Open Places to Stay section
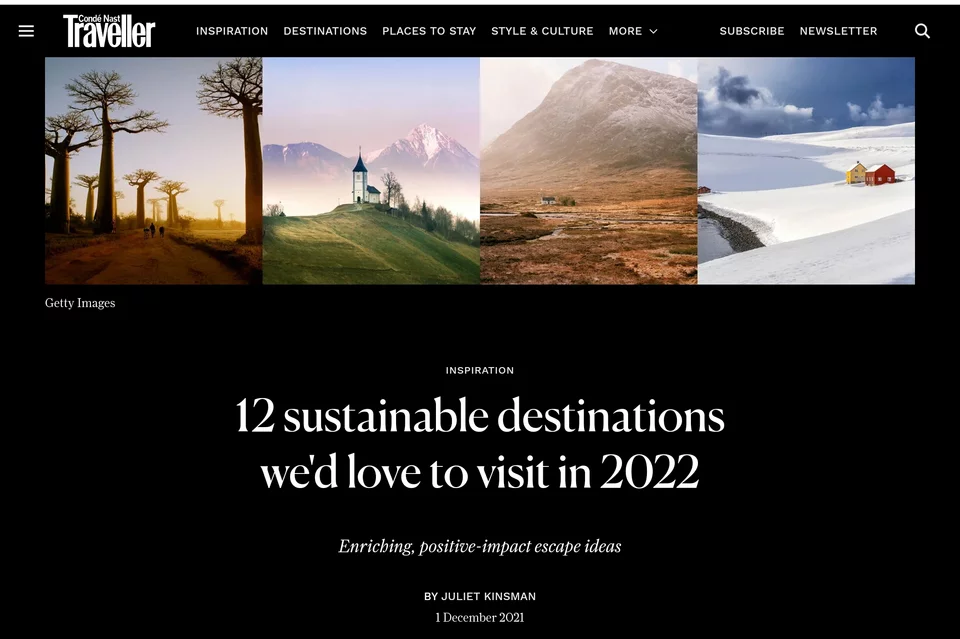 tap(429, 31)
